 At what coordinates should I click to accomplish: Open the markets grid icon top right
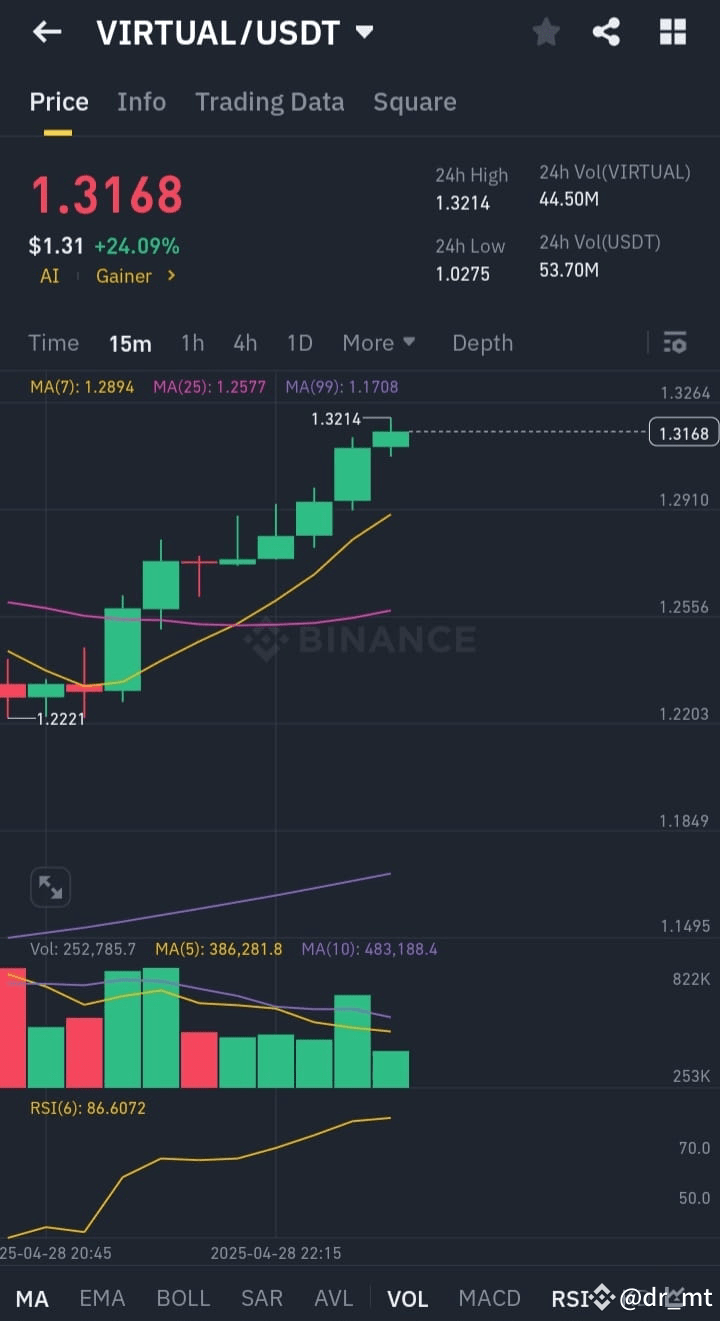[x=672, y=31]
